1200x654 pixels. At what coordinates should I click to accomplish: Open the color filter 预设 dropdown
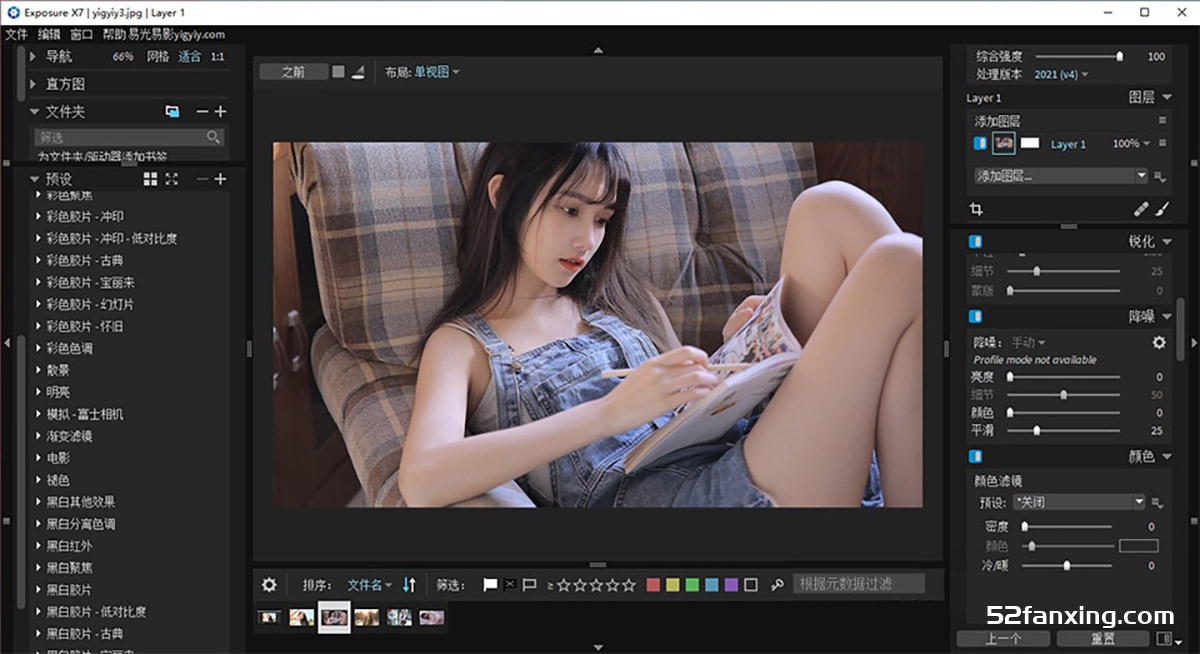tap(1078, 502)
